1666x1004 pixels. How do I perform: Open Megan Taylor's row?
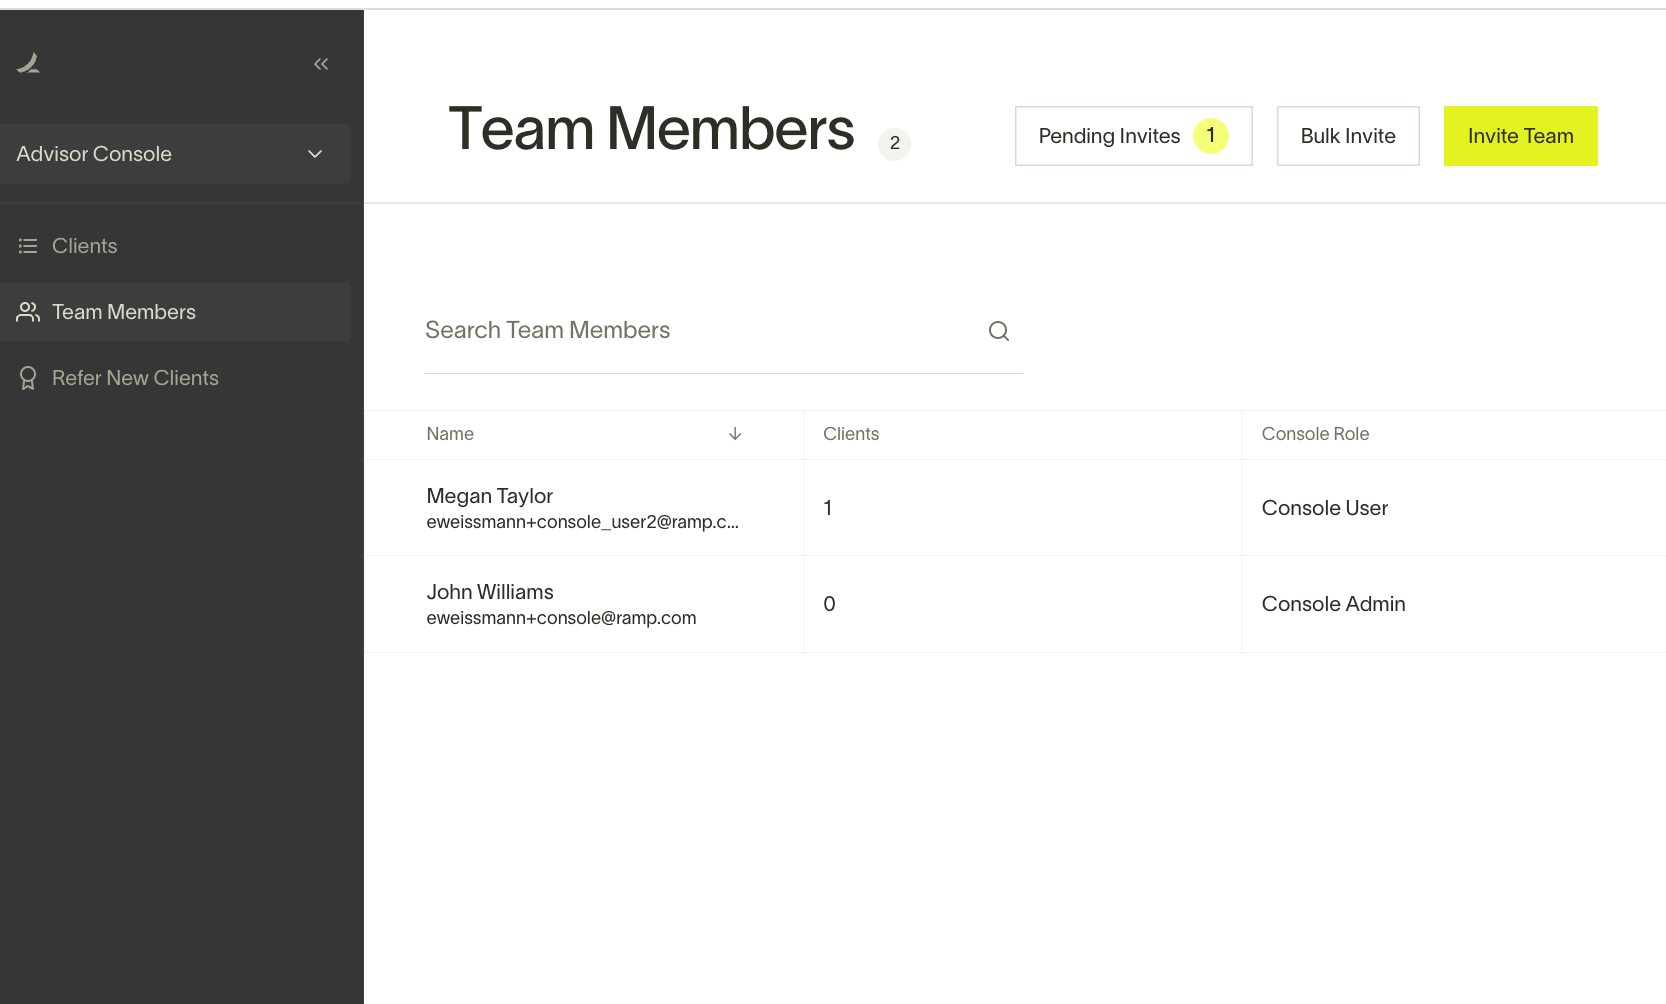(x=1015, y=508)
